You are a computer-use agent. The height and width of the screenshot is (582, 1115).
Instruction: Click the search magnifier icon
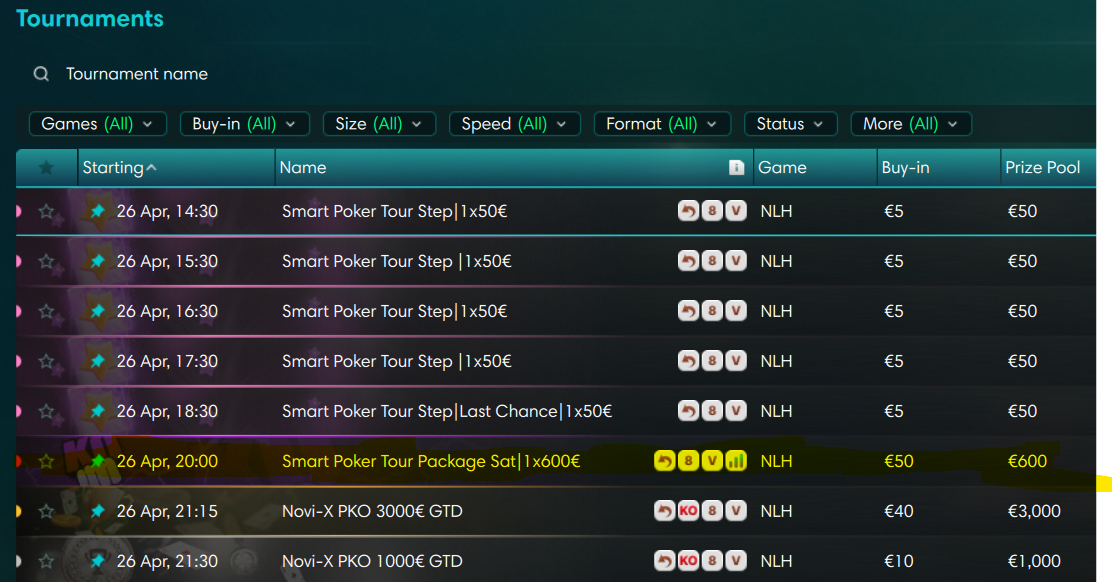click(41, 74)
